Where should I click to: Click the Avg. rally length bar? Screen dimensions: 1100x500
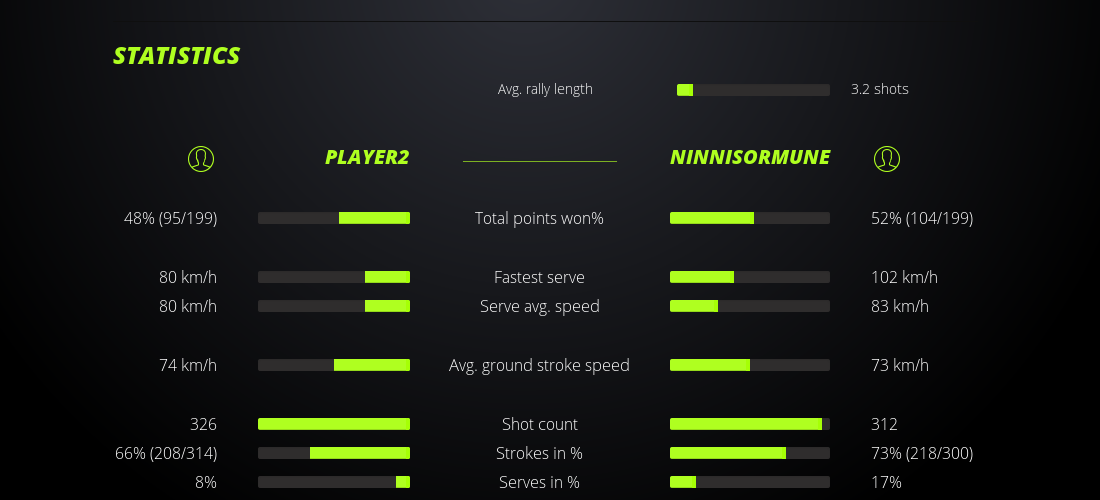(x=753, y=90)
